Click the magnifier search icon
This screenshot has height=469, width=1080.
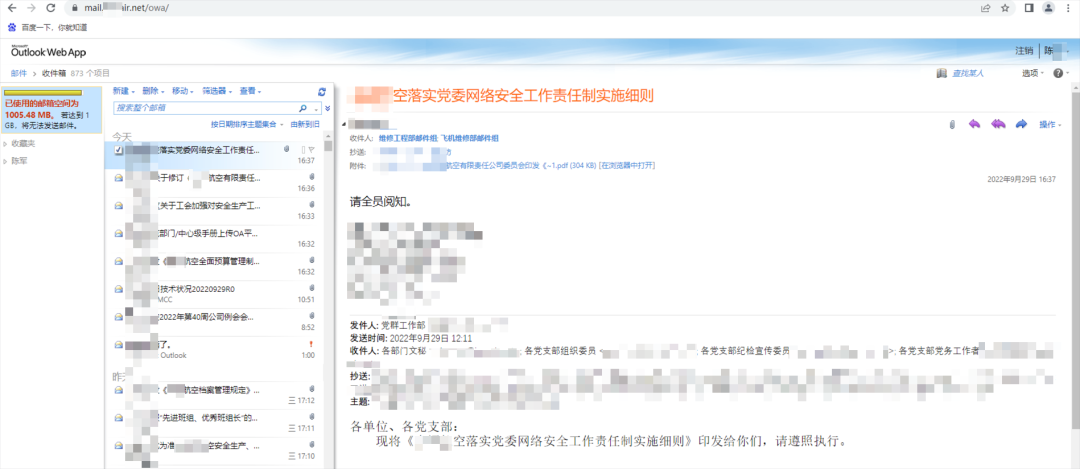(303, 108)
